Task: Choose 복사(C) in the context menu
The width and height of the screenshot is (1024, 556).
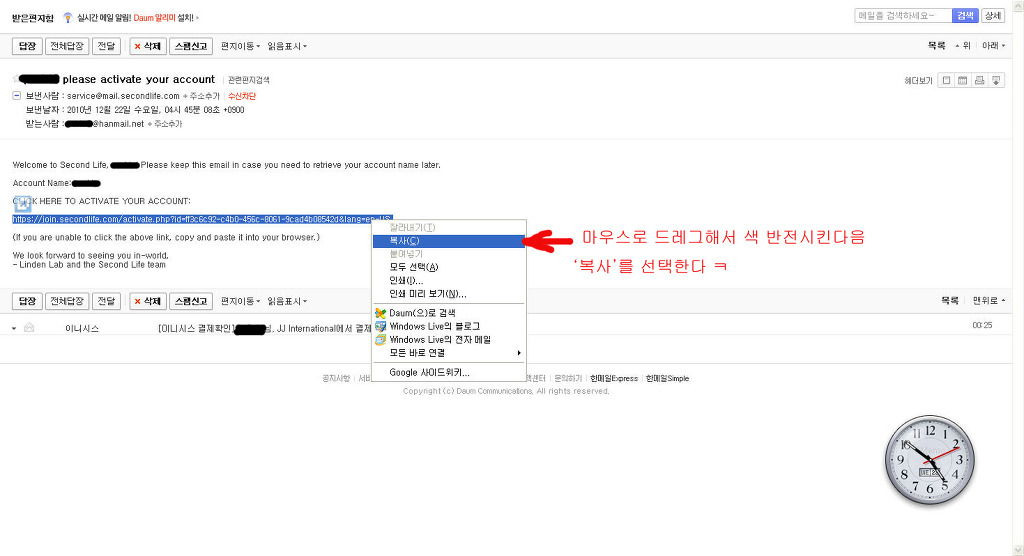Action: pyautogui.click(x=449, y=241)
